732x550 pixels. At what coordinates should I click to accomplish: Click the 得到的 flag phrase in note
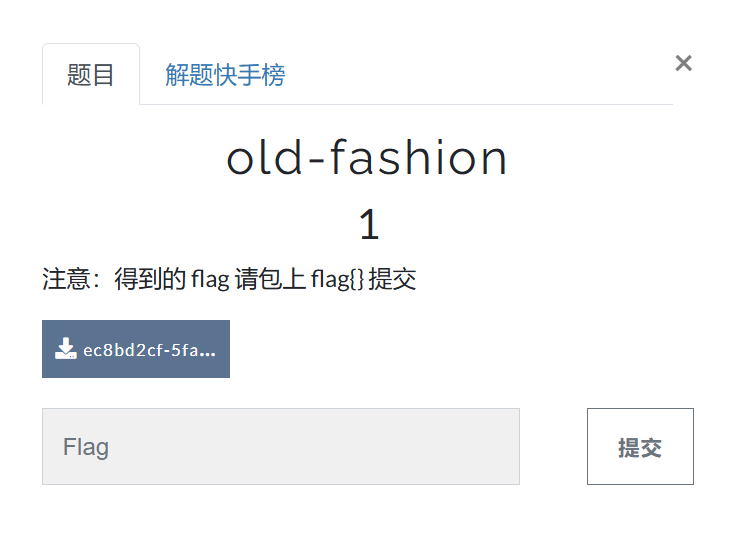(170, 279)
